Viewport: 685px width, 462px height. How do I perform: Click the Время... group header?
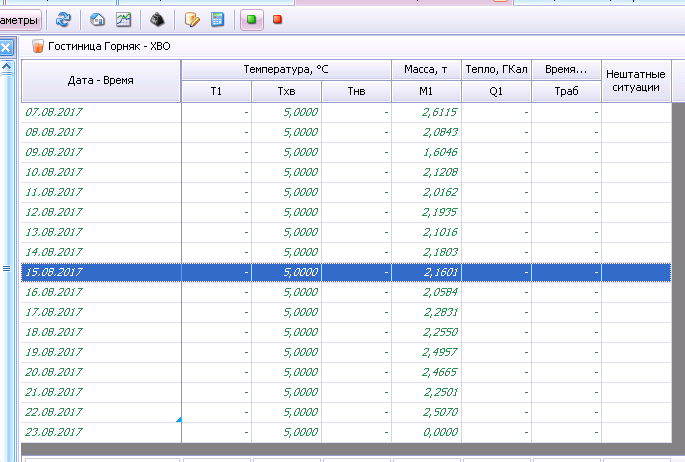click(566, 70)
